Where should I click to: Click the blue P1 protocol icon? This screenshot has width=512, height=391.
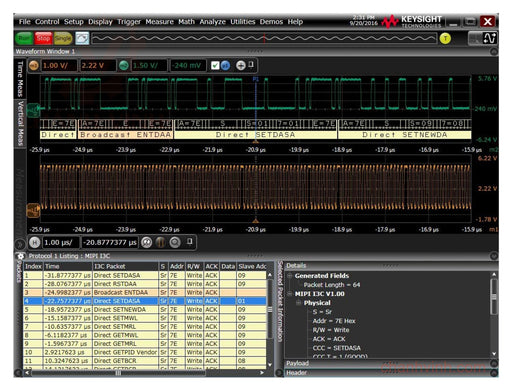point(225,65)
